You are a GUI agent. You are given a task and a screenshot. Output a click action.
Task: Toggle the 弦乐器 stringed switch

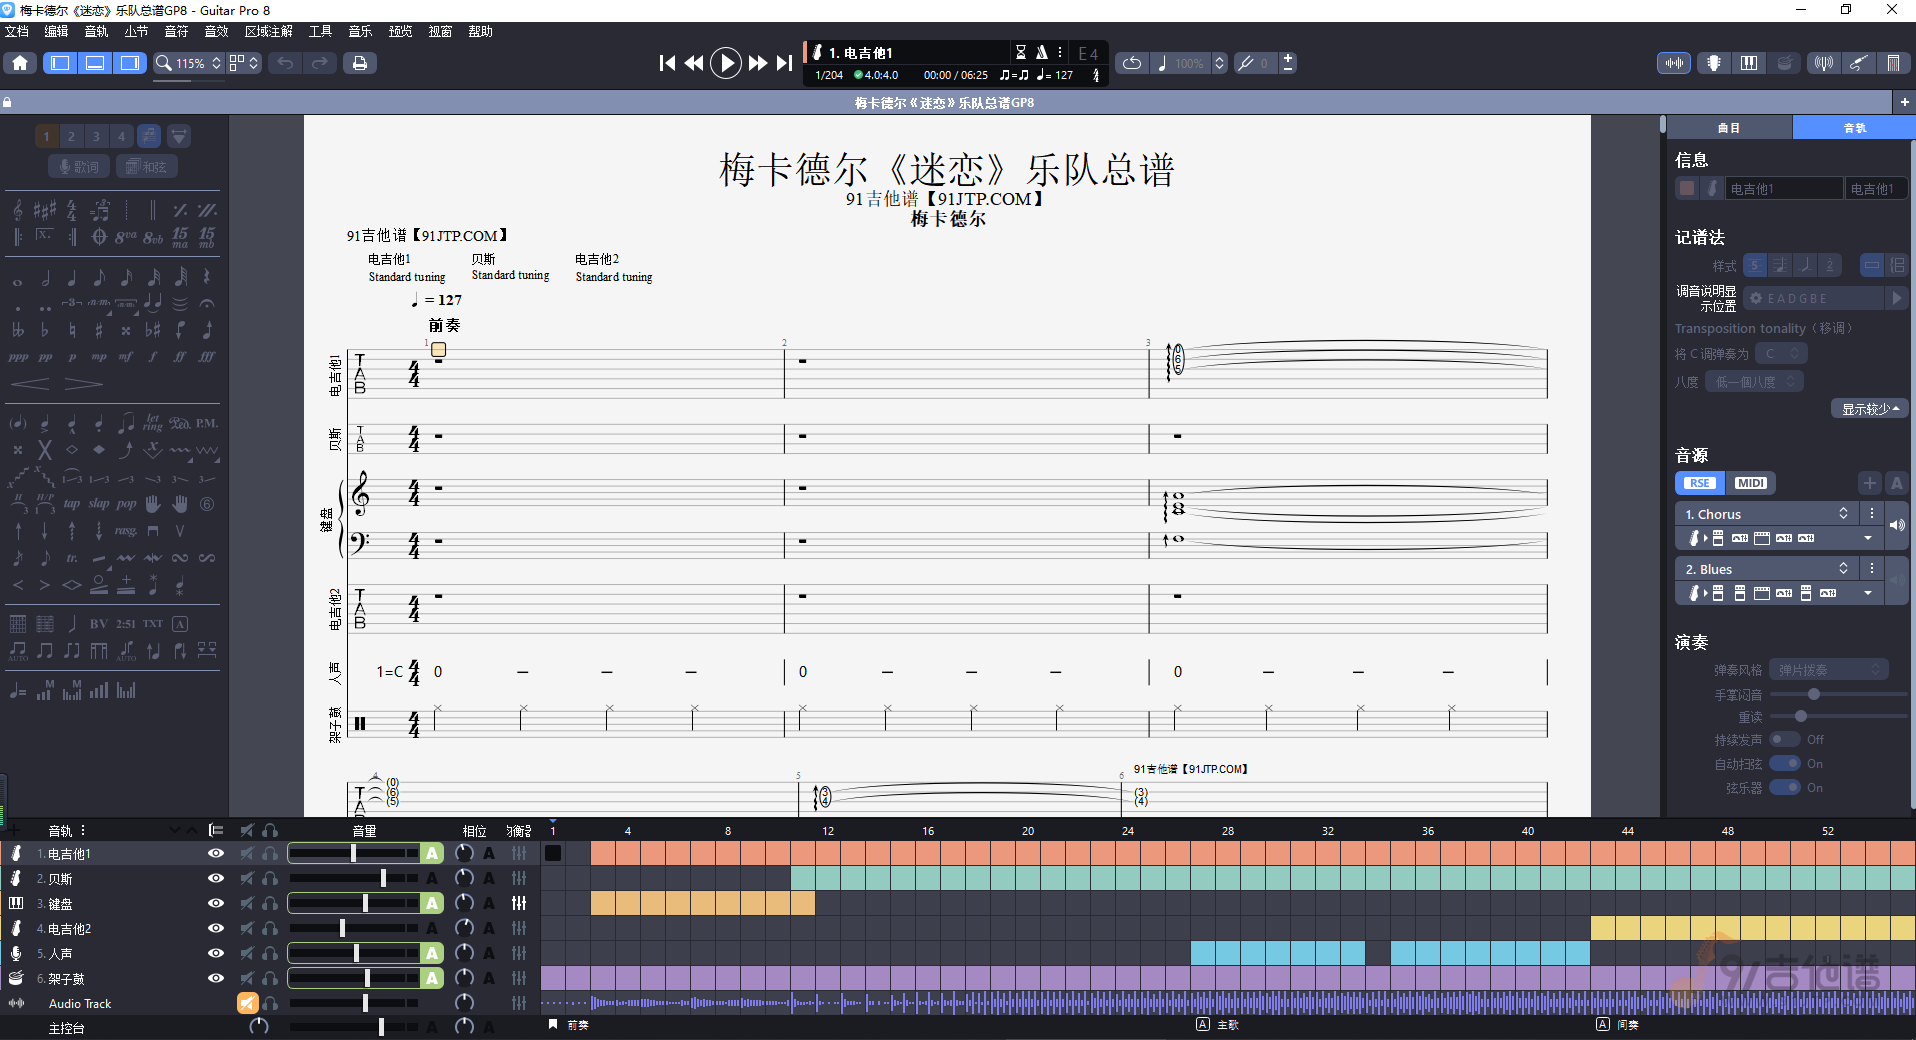tap(1785, 787)
